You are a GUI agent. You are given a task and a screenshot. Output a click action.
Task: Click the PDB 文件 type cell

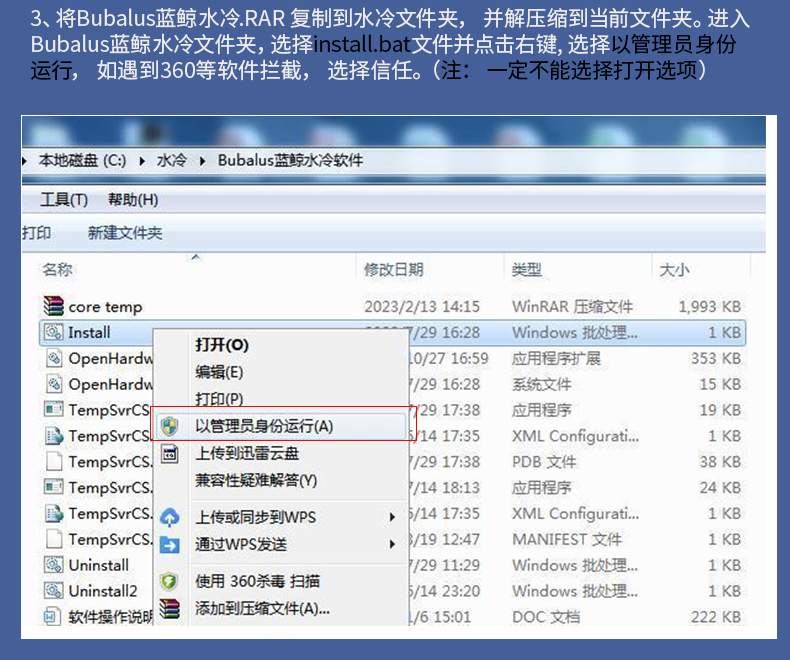[x=544, y=462]
